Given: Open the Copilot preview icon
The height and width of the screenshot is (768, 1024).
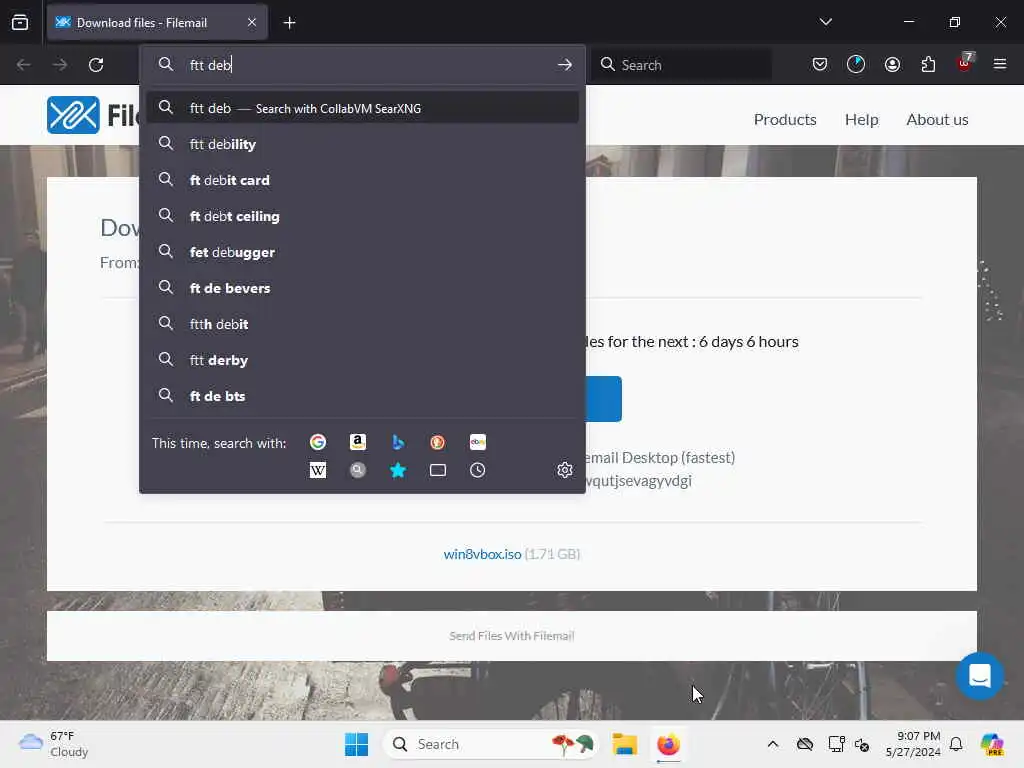Looking at the screenshot, I should [992, 744].
